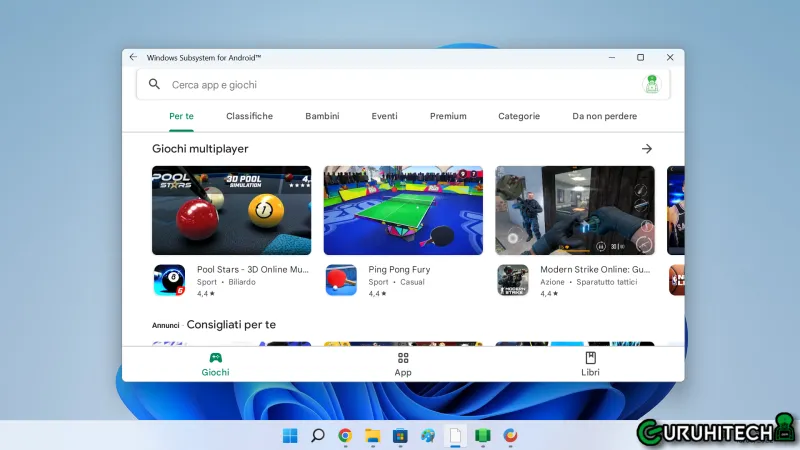Open the Modern Strike Online app icon

pyautogui.click(x=513, y=280)
